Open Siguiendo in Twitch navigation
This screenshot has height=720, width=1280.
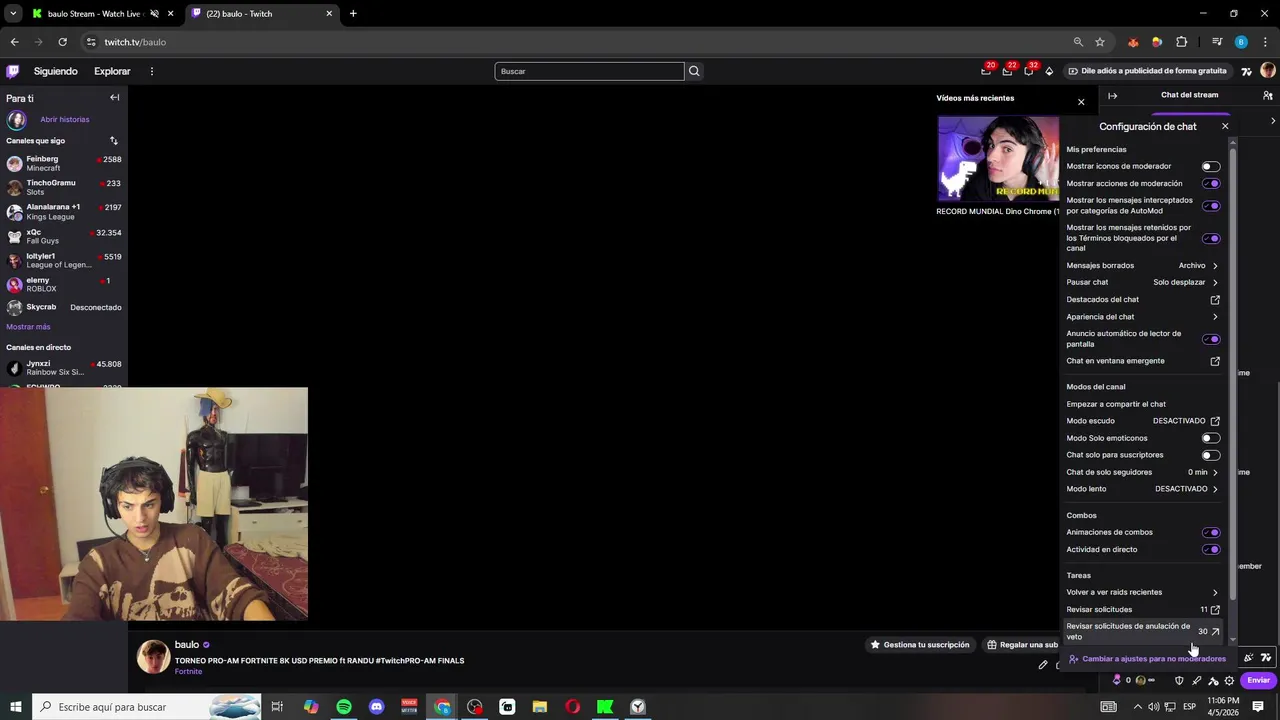pos(55,71)
